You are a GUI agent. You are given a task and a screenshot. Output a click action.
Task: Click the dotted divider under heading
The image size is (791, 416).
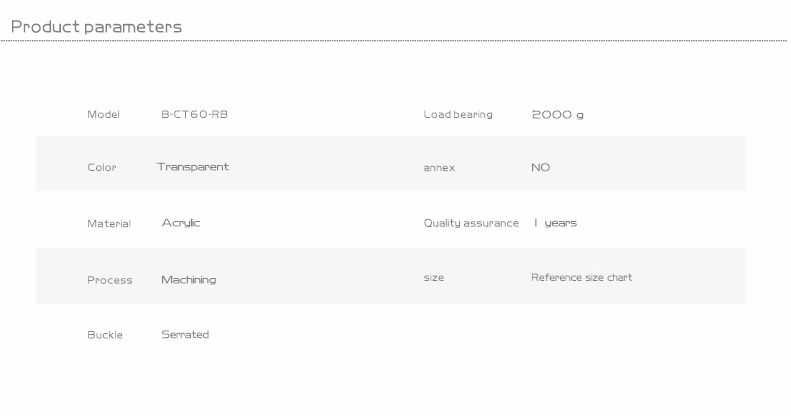pos(393,40)
